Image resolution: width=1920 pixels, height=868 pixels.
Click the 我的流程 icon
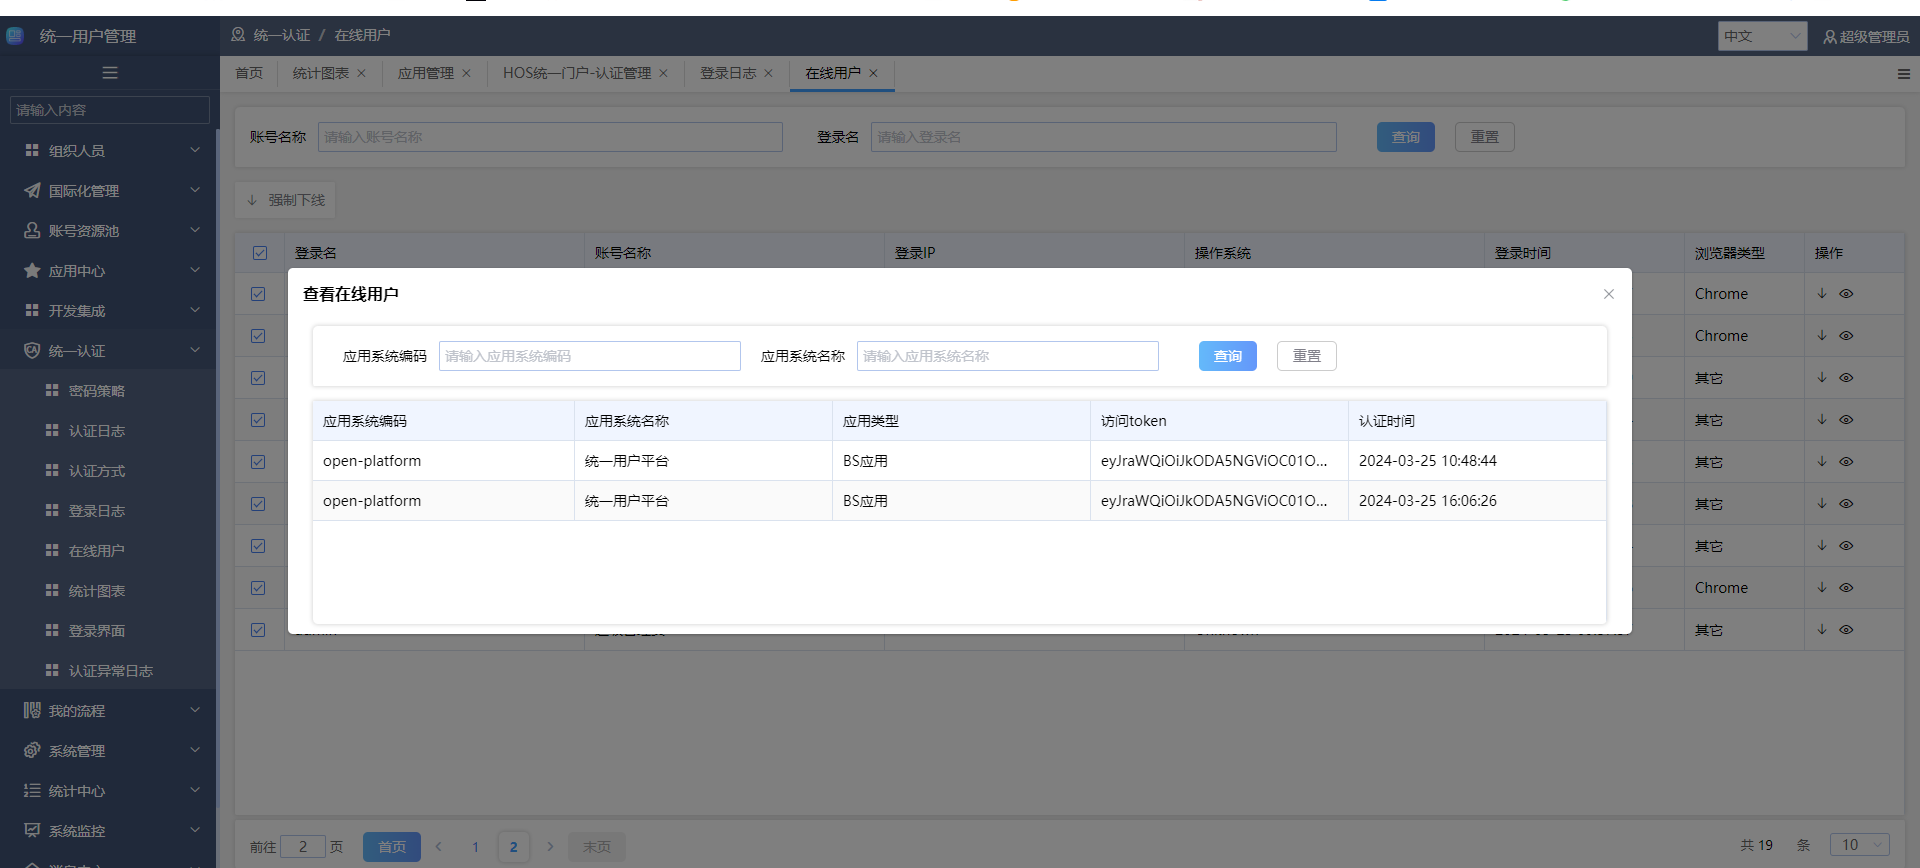coord(32,710)
